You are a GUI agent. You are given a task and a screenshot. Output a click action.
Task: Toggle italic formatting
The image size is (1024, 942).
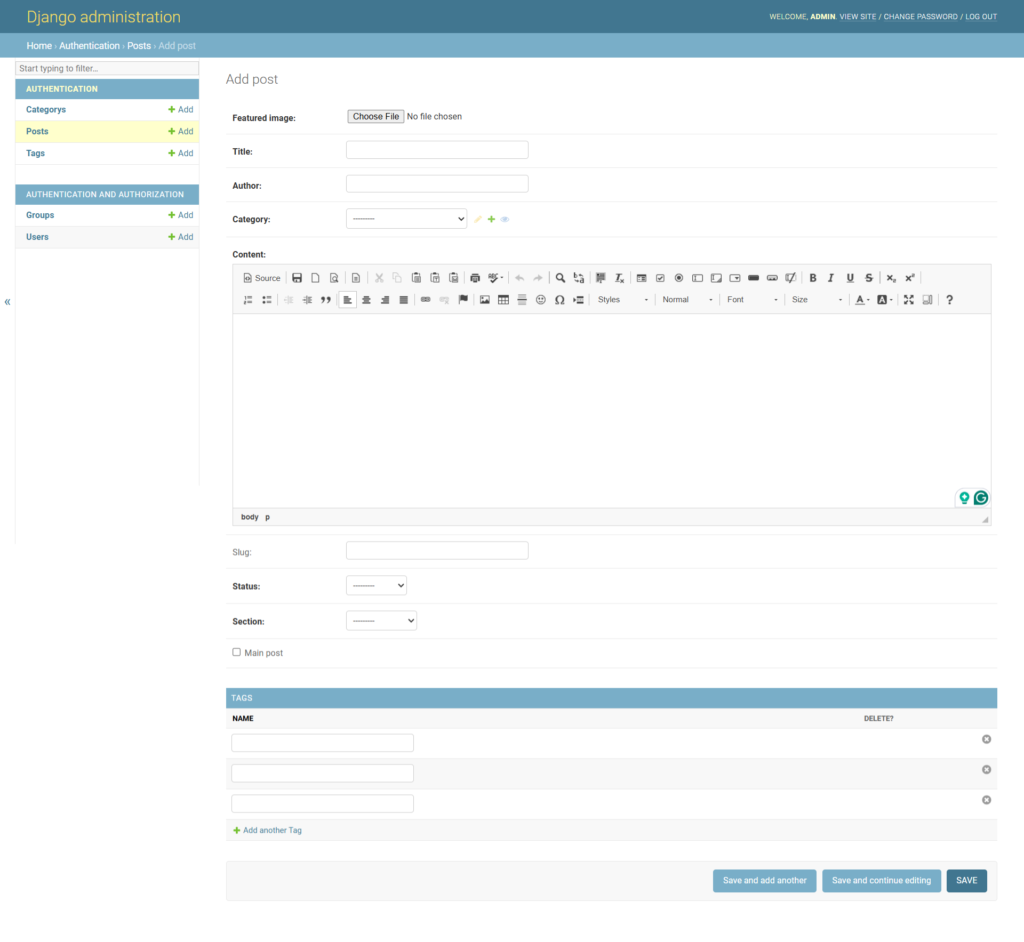831,278
